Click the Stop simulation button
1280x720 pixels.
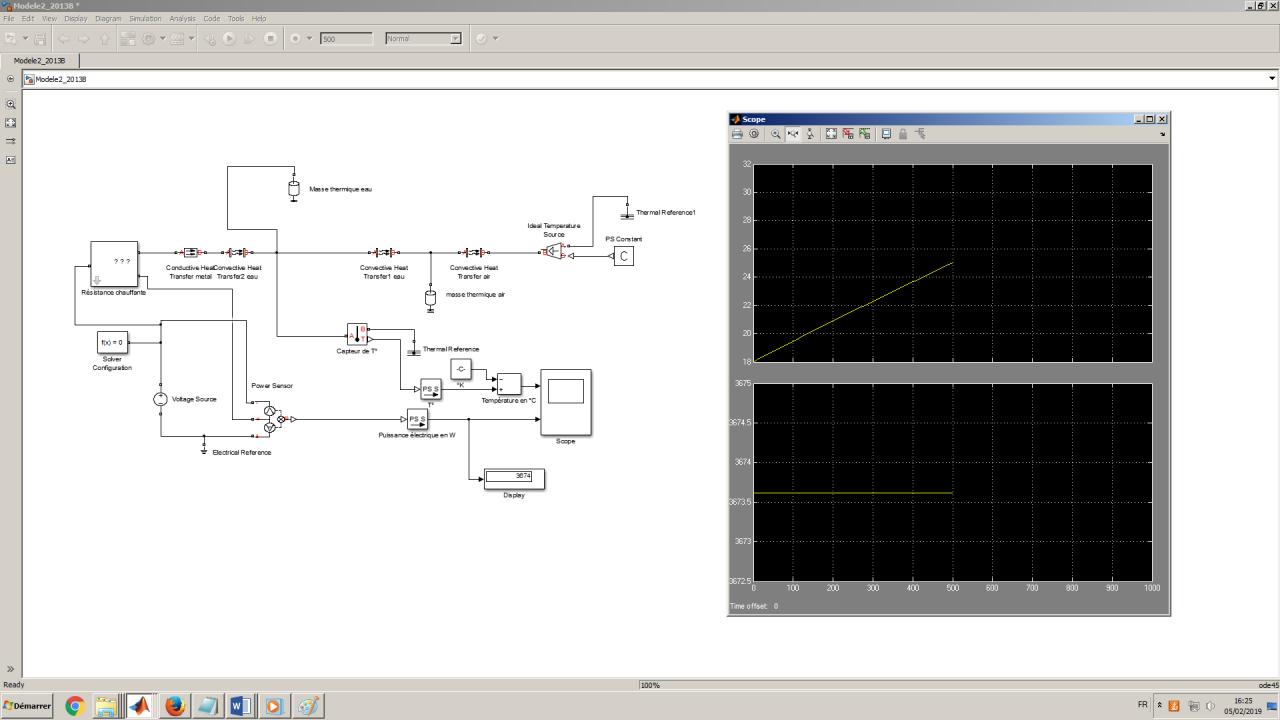[270, 39]
